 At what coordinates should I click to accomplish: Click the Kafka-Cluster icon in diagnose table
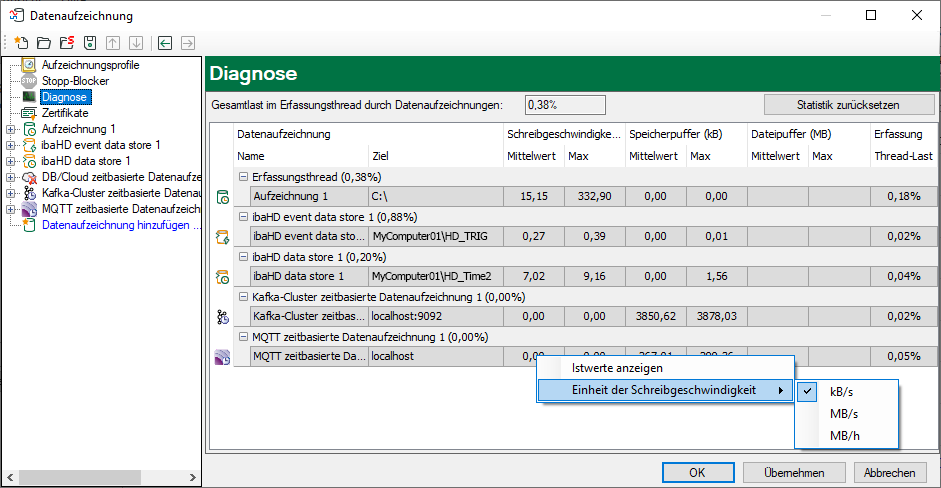point(222,316)
